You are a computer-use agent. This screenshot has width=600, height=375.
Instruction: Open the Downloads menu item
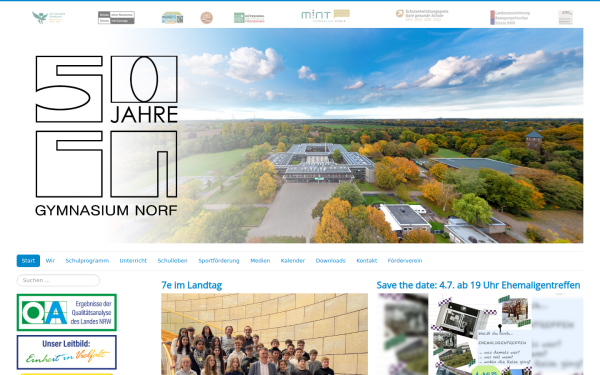coord(331,261)
